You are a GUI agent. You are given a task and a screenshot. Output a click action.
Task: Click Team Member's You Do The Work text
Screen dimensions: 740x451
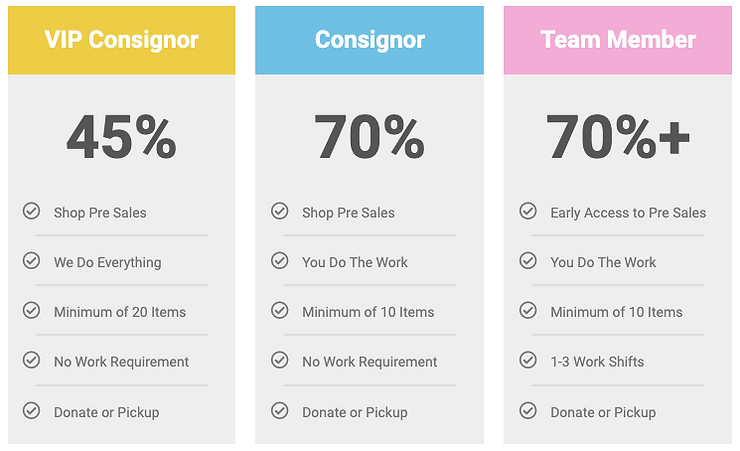click(603, 263)
